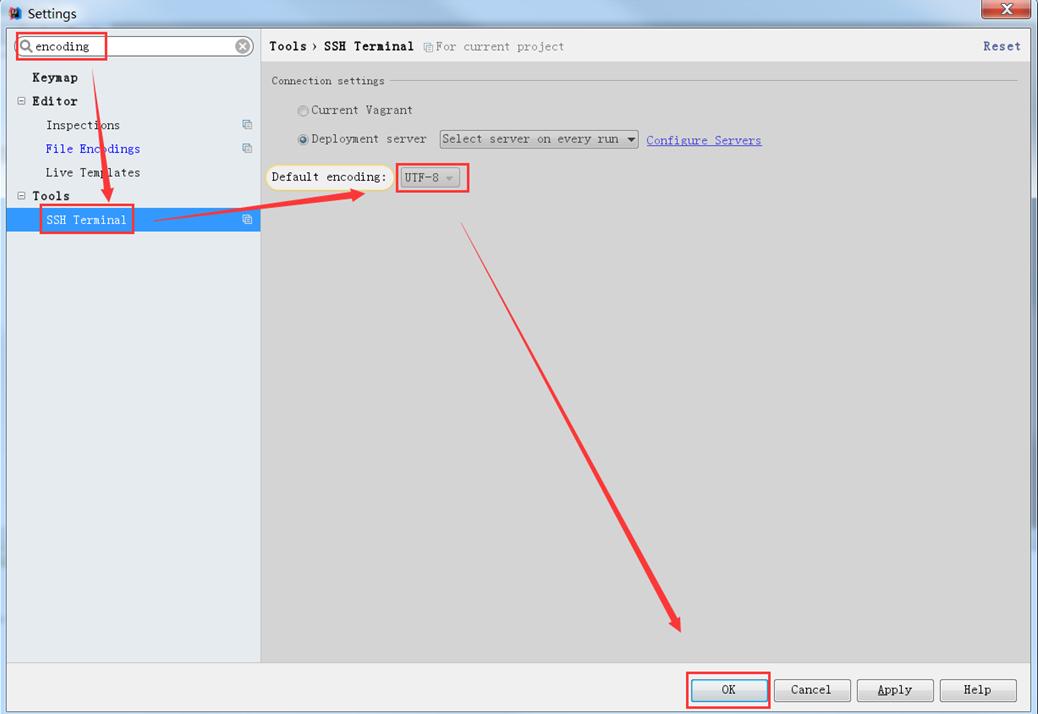Select Keymap in the settings tree
The width and height of the screenshot is (1038, 714).
55,77
